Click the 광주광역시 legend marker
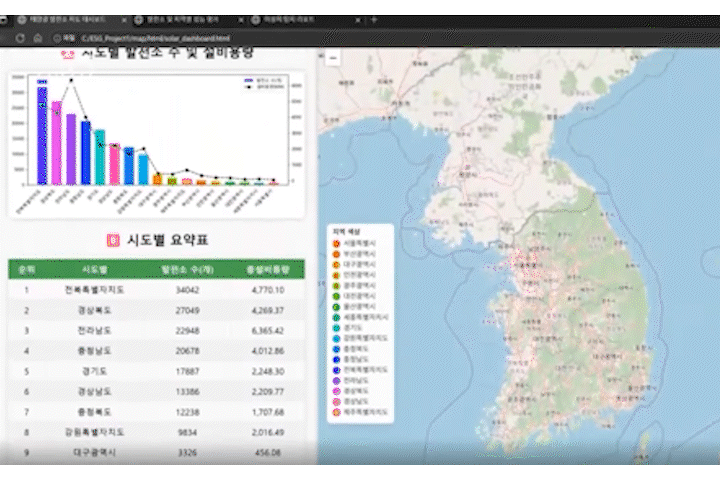This screenshot has width=720, height=480. [x=336, y=286]
